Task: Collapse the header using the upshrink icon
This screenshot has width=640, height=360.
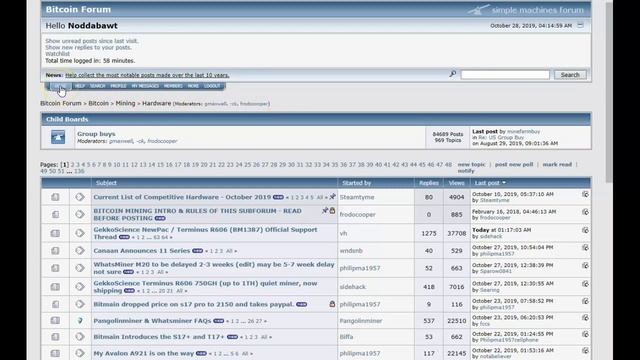Action: pyautogui.click(x=580, y=25)
